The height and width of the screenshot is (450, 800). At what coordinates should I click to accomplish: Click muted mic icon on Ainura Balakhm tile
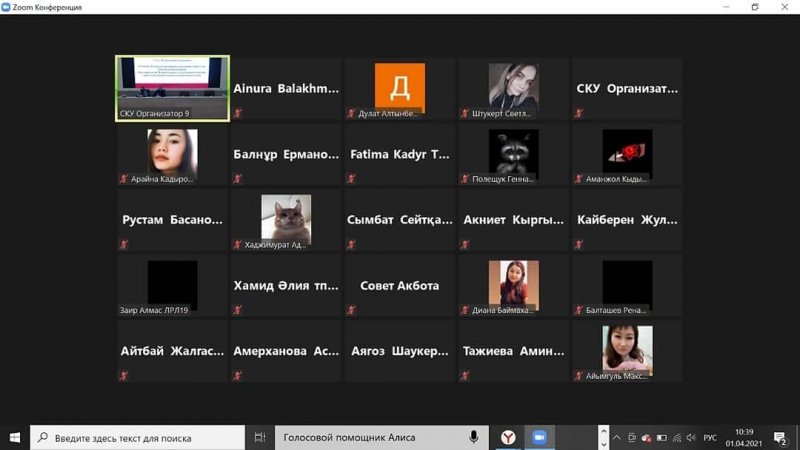[x=238, y=114]
